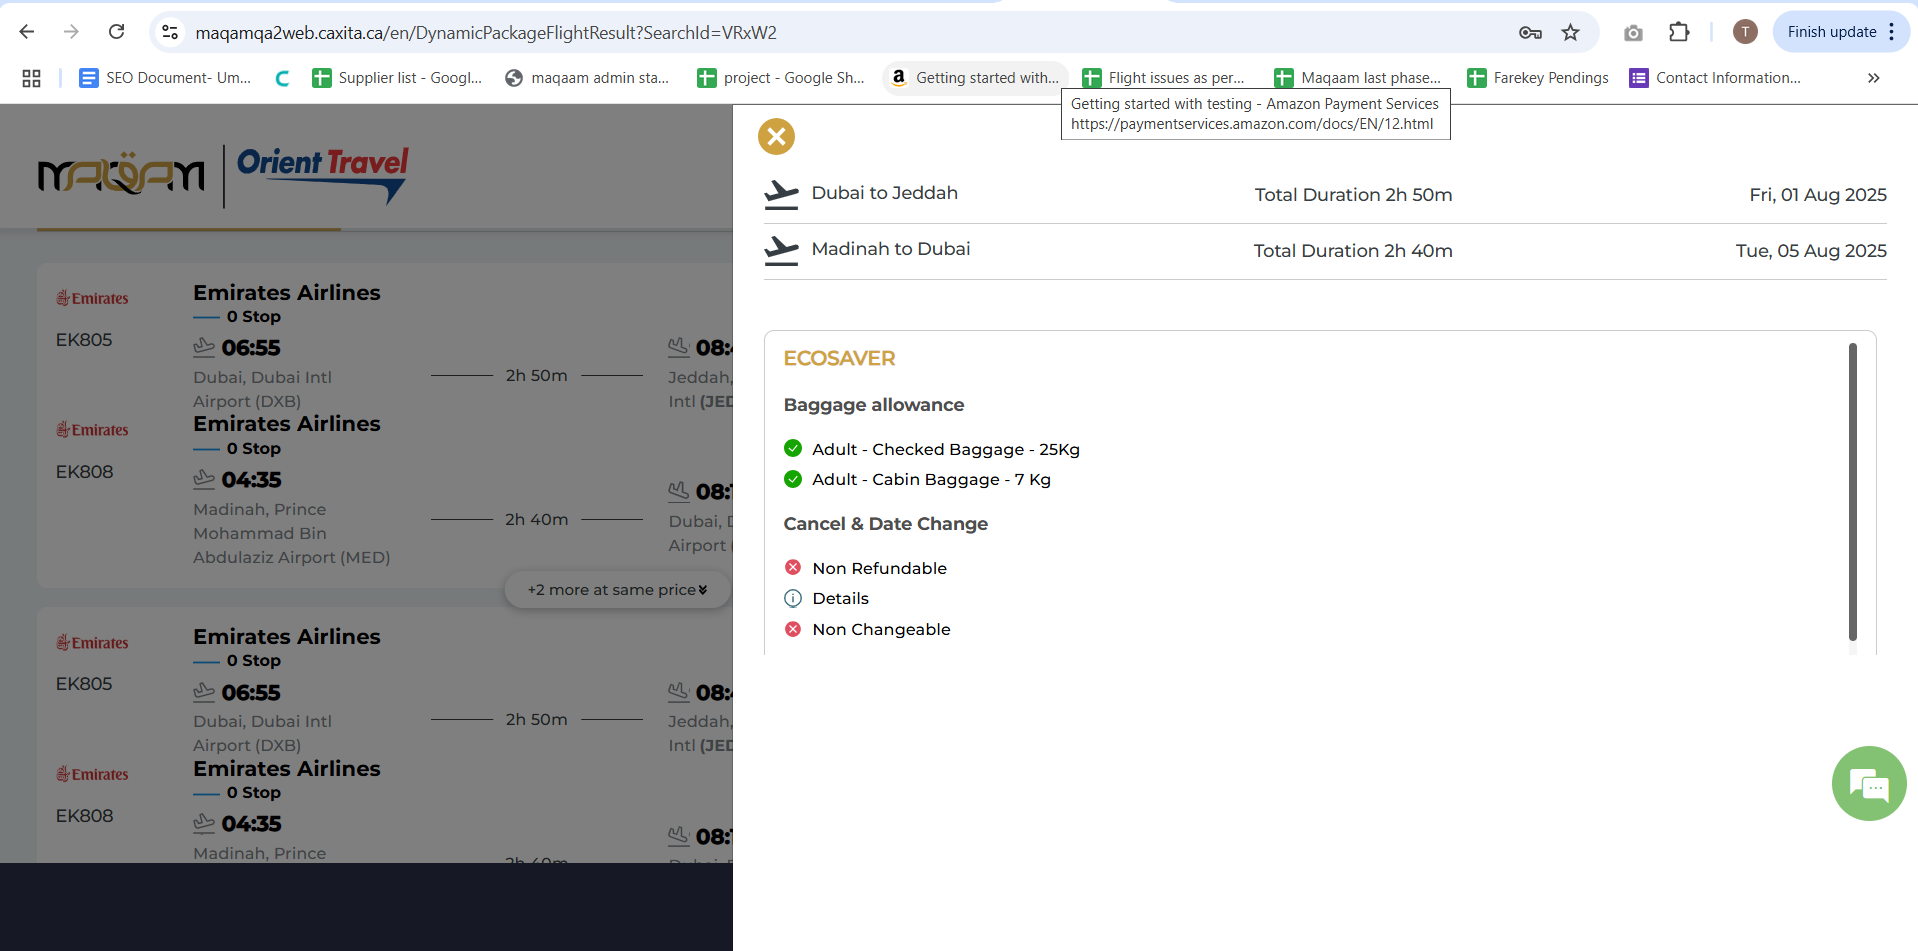Click the site information icon
Image resolution: width=1918 pixels, height=951 pixels.
[x=170, y=33]
